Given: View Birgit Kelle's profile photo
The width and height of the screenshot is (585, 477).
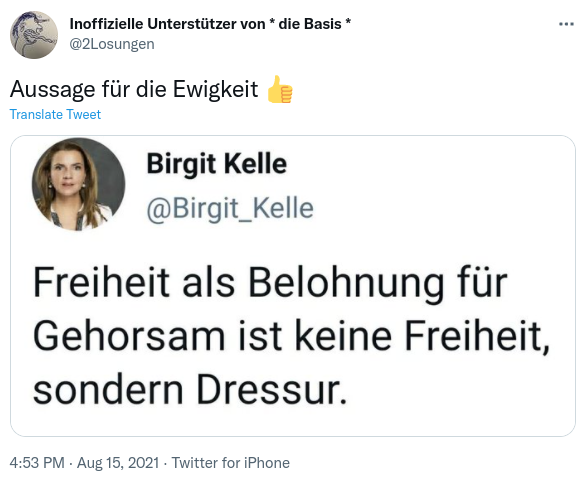Looking at the screenshot, I should click(x=79, y=185).
